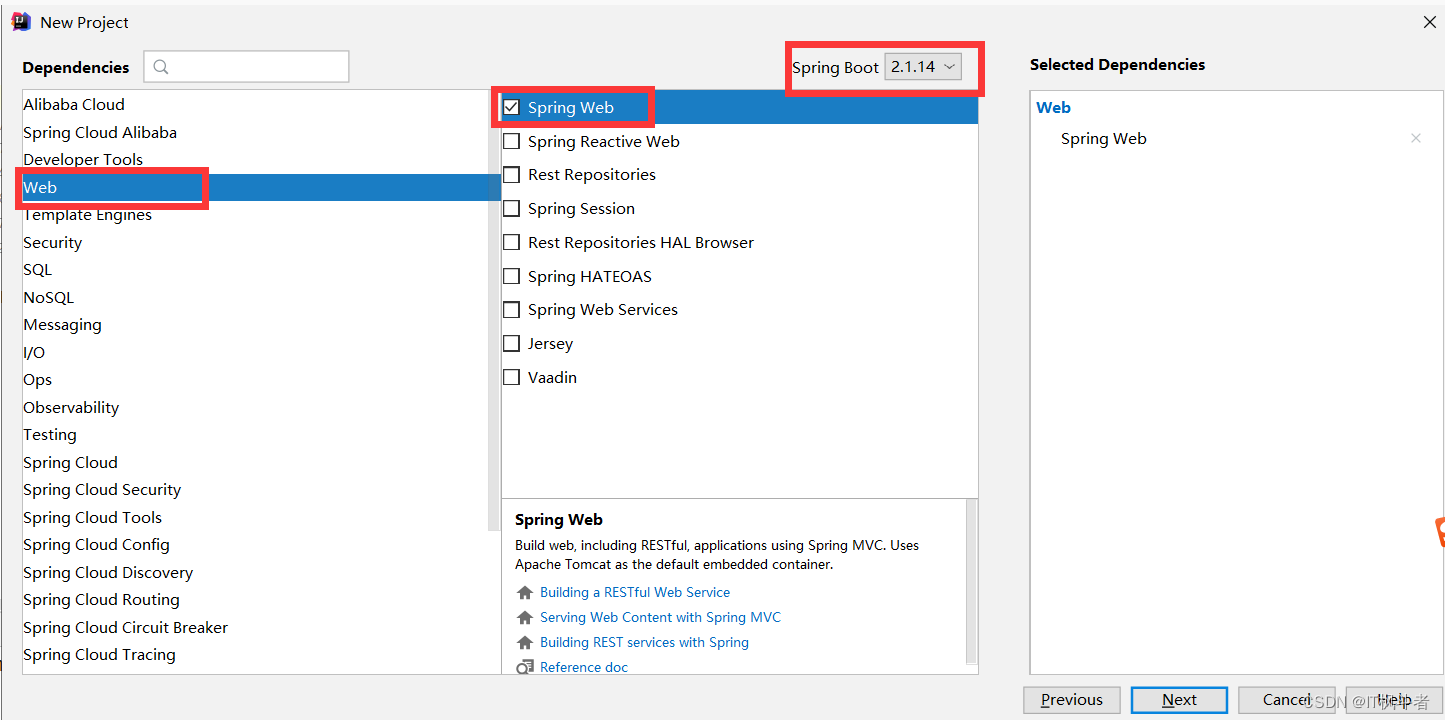The image size is (1445, 720).
Task: Enable Rest Repositories HAL Browser checkbox
Action: pos(511,243)
